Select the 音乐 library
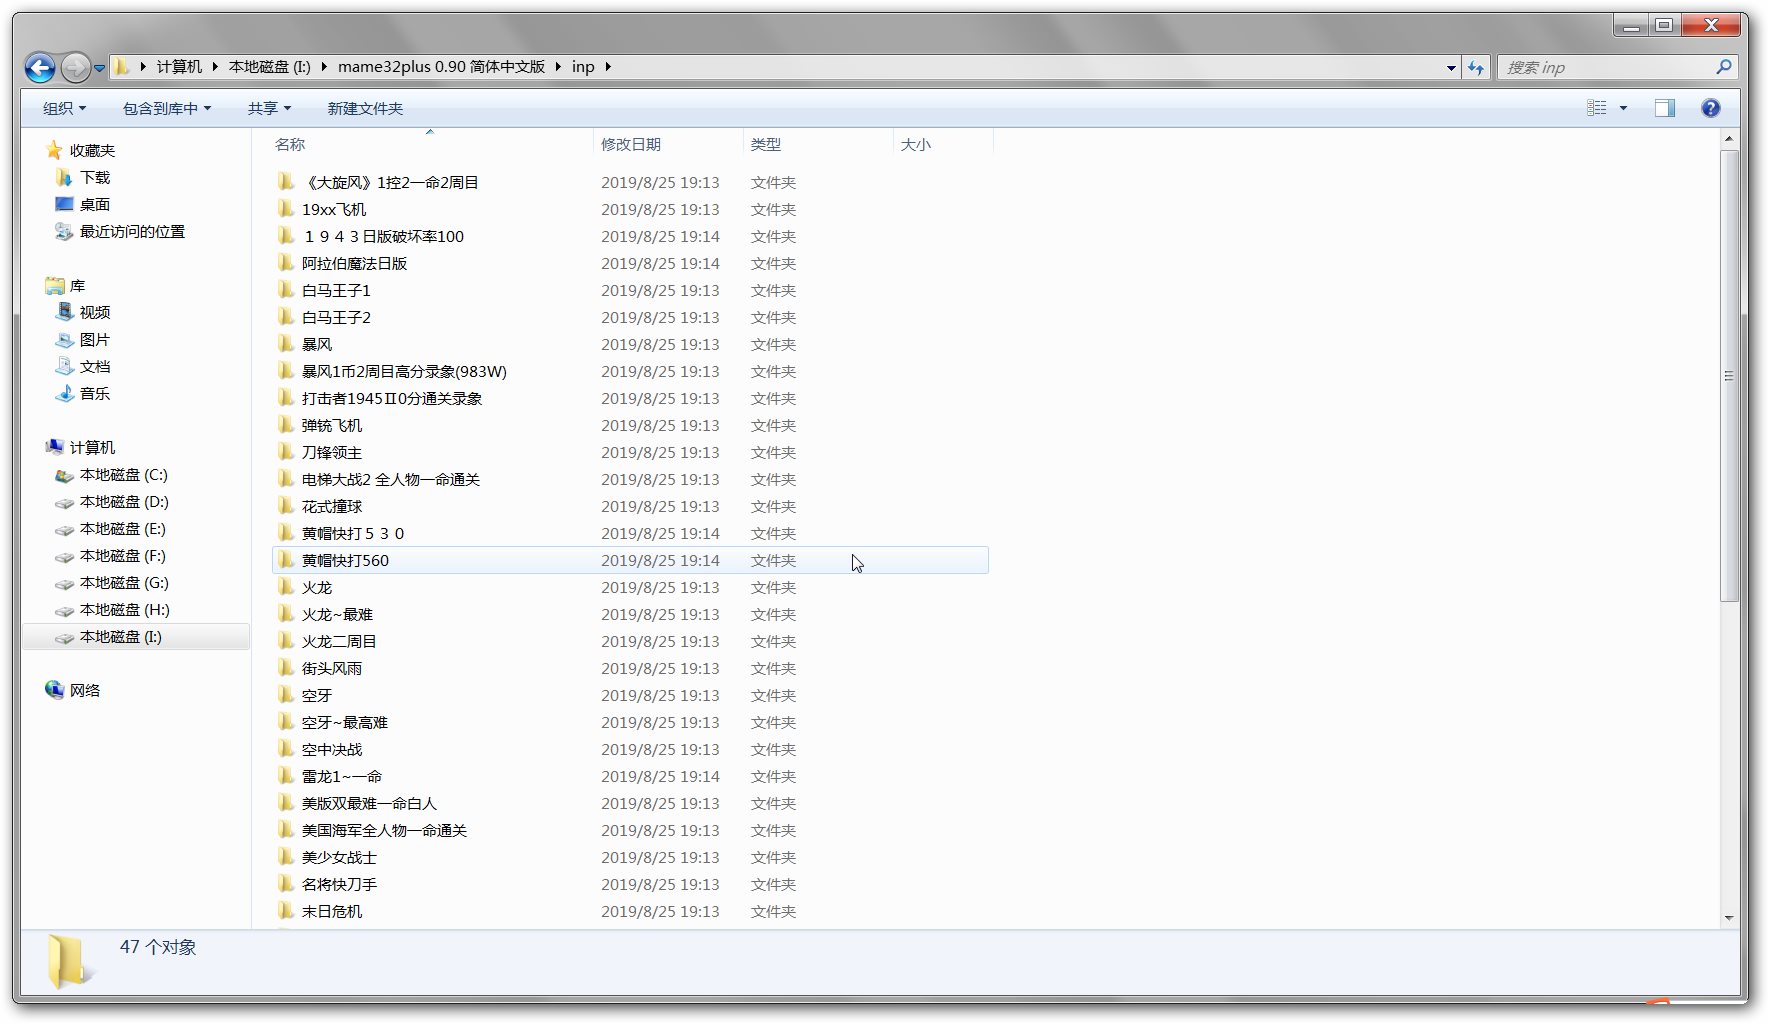1769x1024 pixels. 95,393
